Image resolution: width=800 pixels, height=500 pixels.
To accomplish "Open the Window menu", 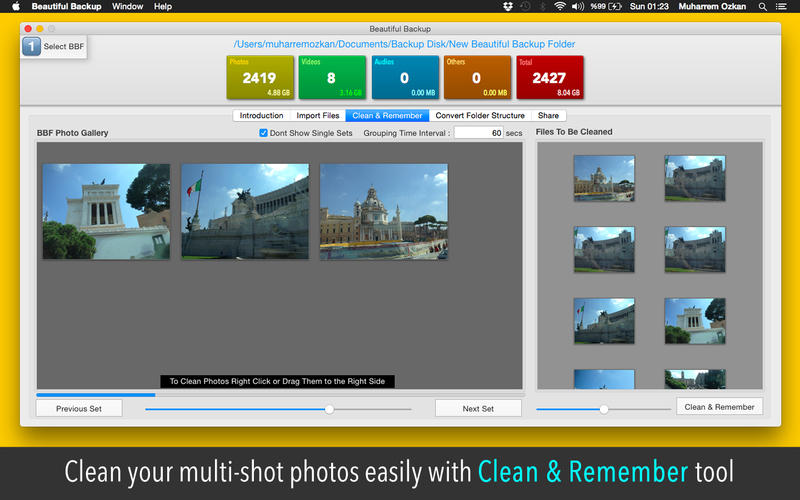I will click(x=127, y=6).
